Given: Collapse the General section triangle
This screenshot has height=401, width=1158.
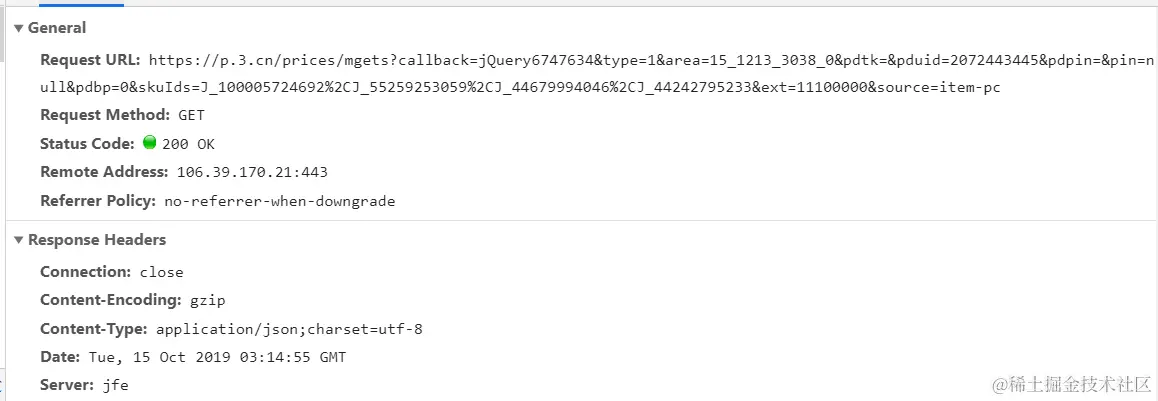Looking at the screenshot, I should [x=18, y=28].
